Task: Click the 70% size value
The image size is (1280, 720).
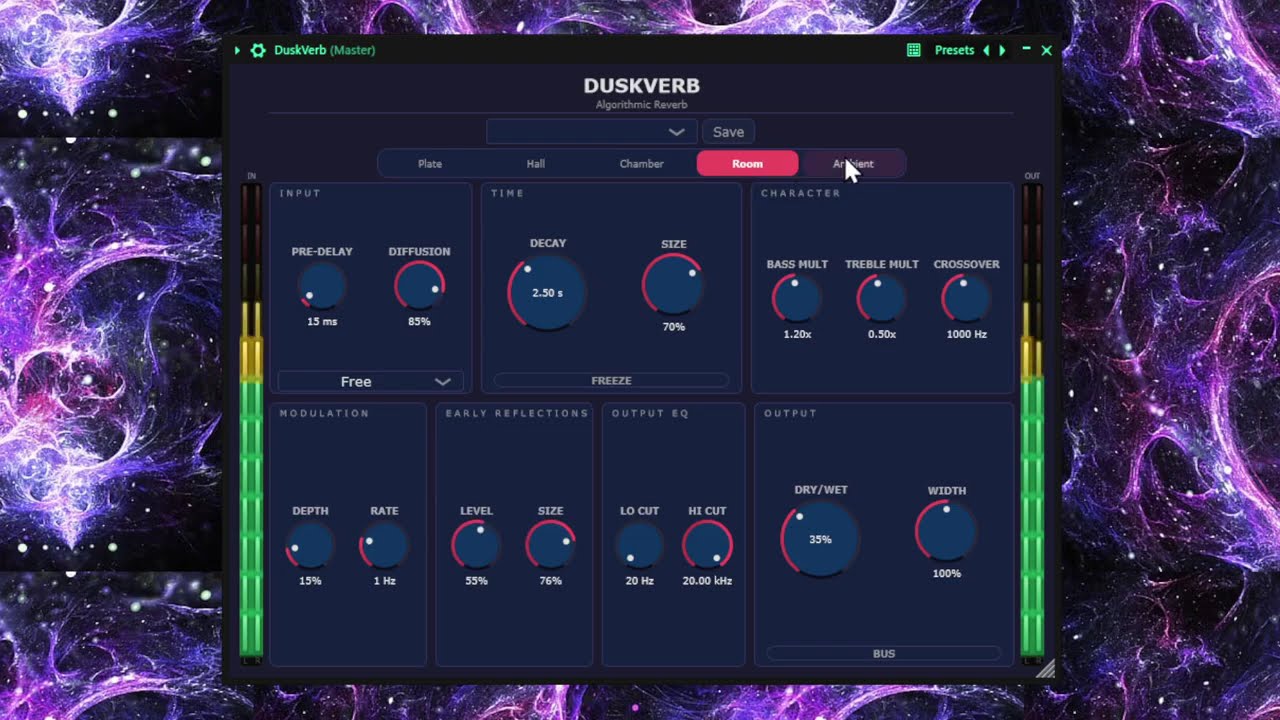Action: [673, 327]
